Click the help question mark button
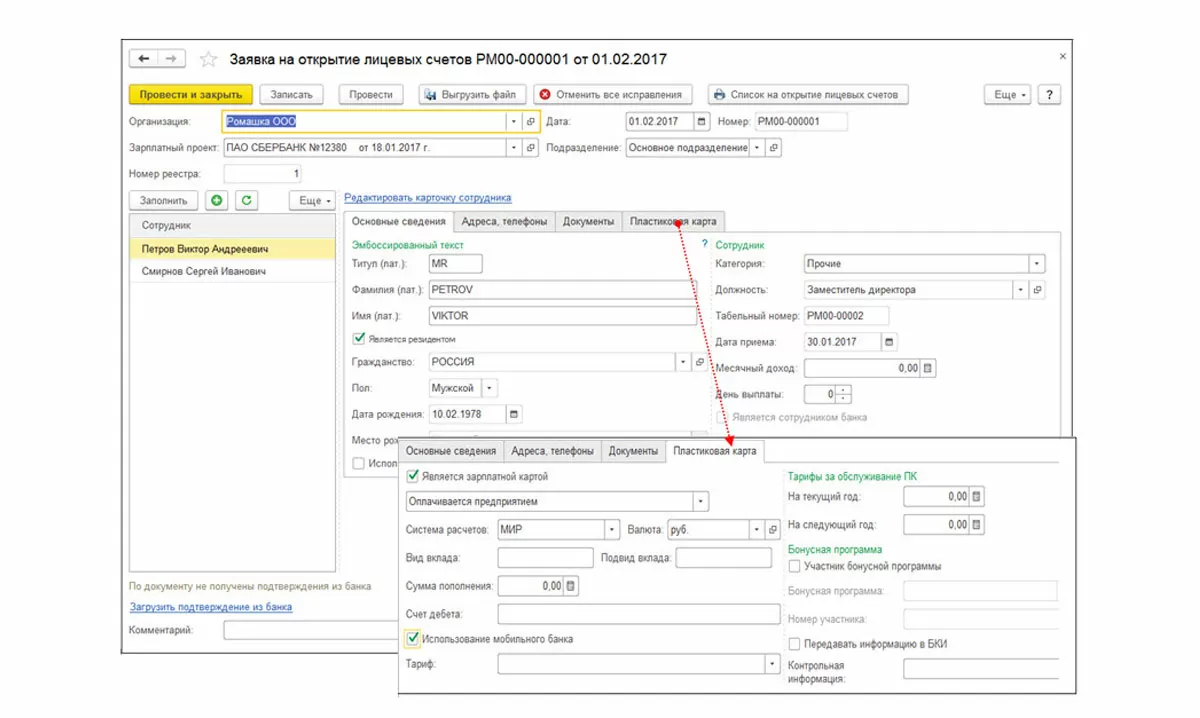This screenshot has width=1200, height=718. 1048,94
